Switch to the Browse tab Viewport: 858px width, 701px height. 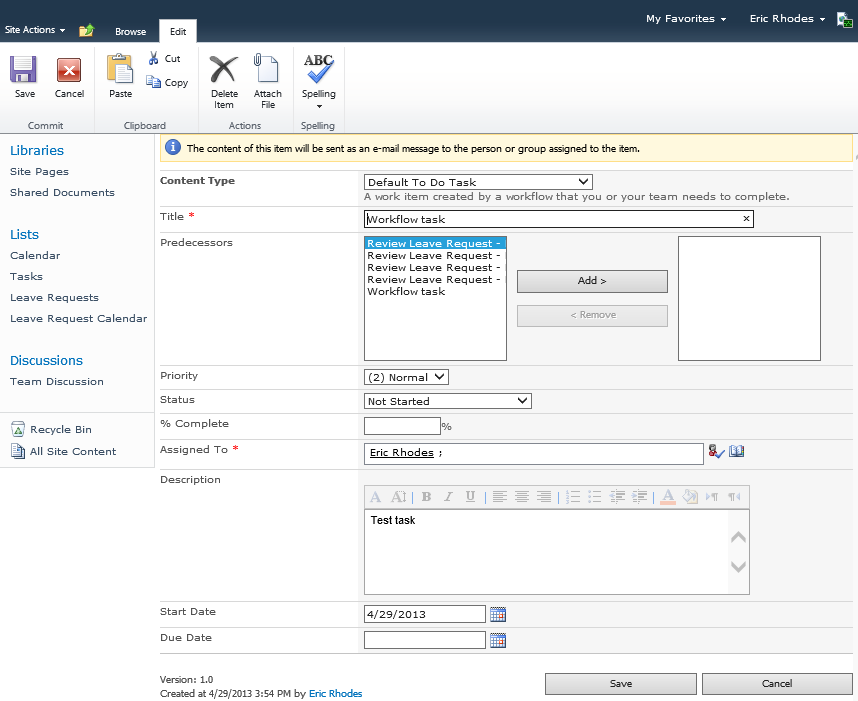(x=130, y=32)
